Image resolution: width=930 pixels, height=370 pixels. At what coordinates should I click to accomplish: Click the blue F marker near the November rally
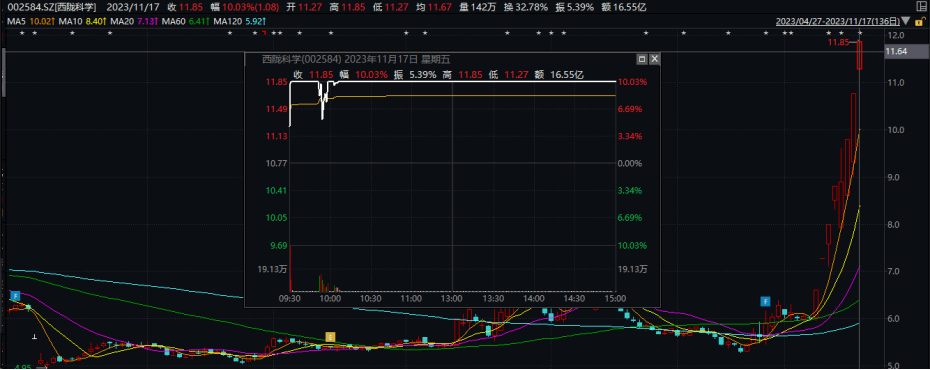click(766, 302)
